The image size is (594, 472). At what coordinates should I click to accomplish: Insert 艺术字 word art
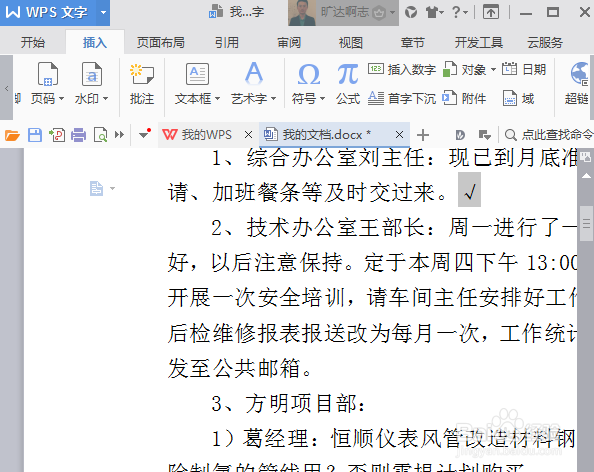pos(253,83)
